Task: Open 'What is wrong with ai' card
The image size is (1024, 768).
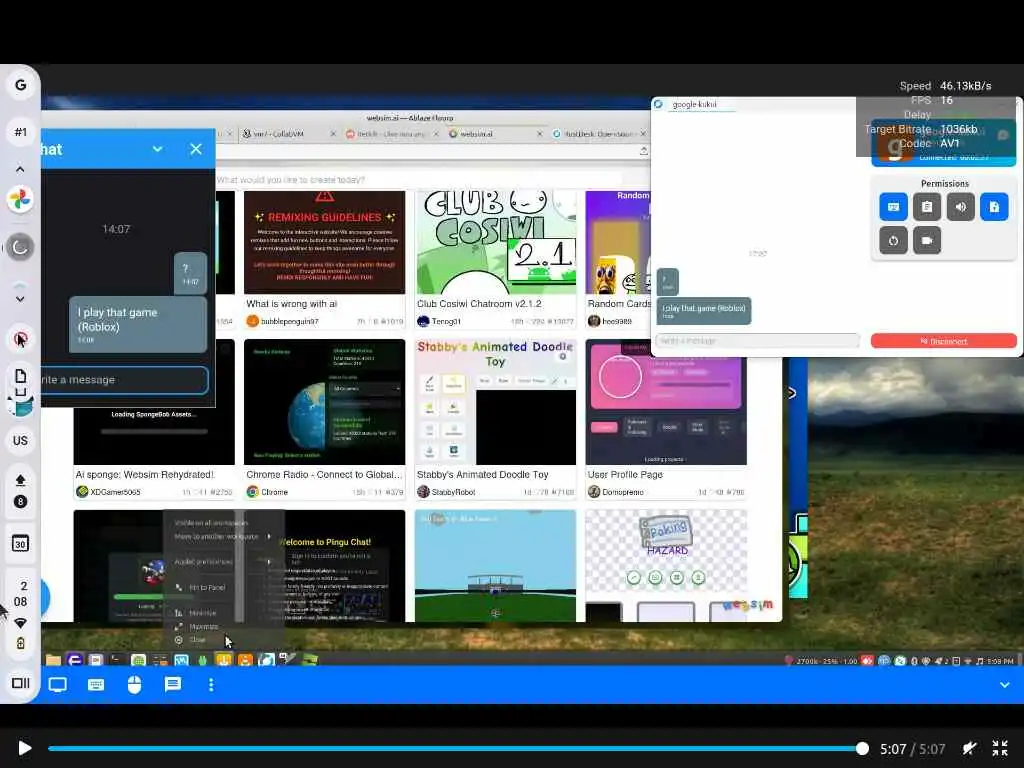Action: pos(325,259)
